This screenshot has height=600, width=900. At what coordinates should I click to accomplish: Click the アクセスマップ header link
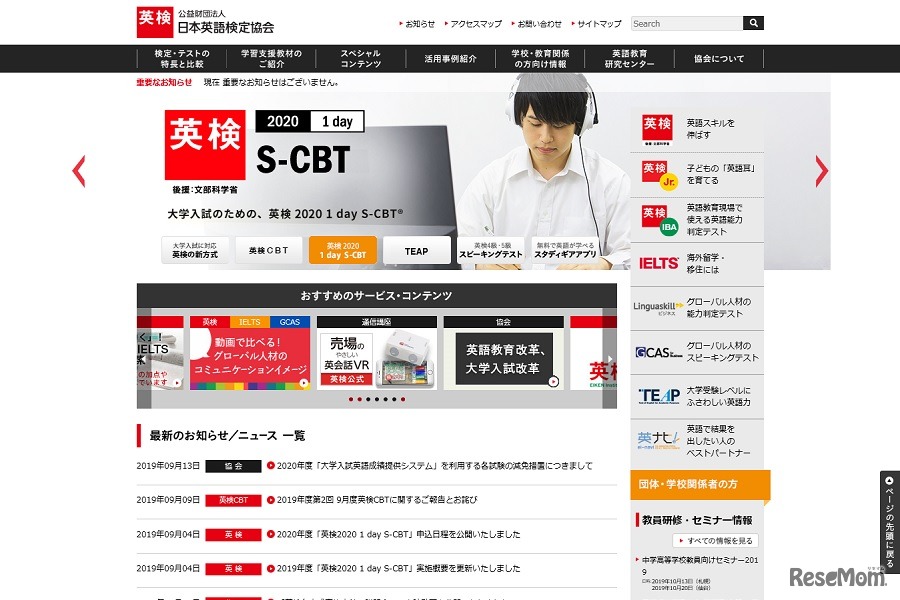coord(474,24)
